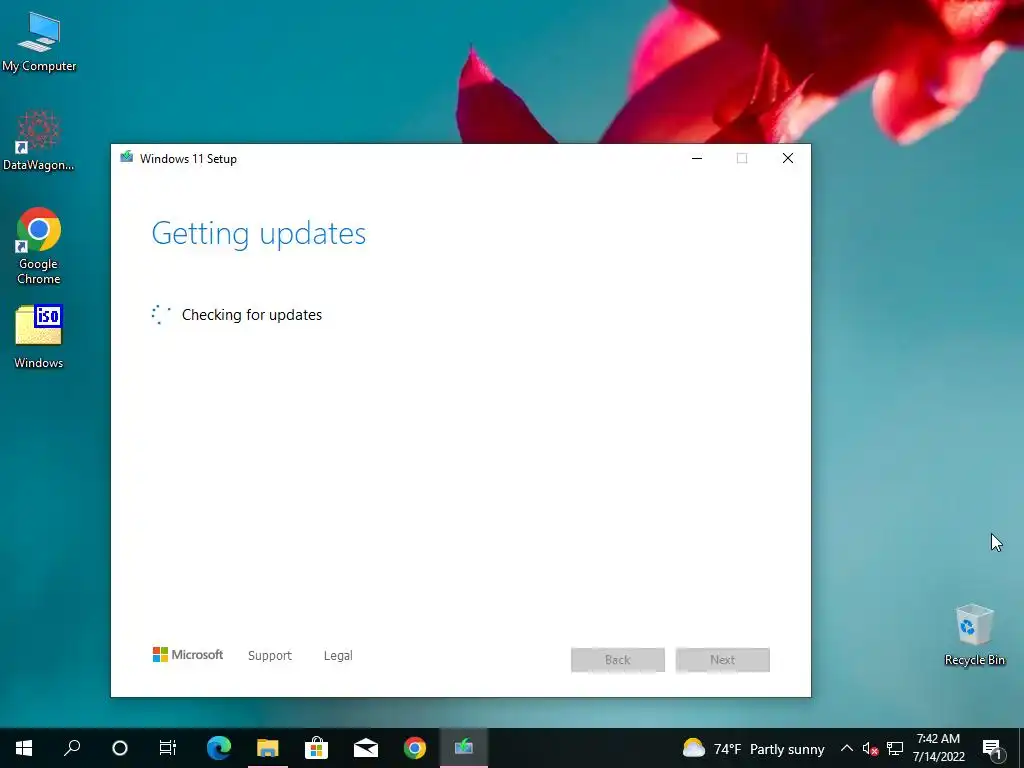This screenshot has width=1024, height=768.
Task: Click the Show desktop strip
Action: pos(1021,748)
